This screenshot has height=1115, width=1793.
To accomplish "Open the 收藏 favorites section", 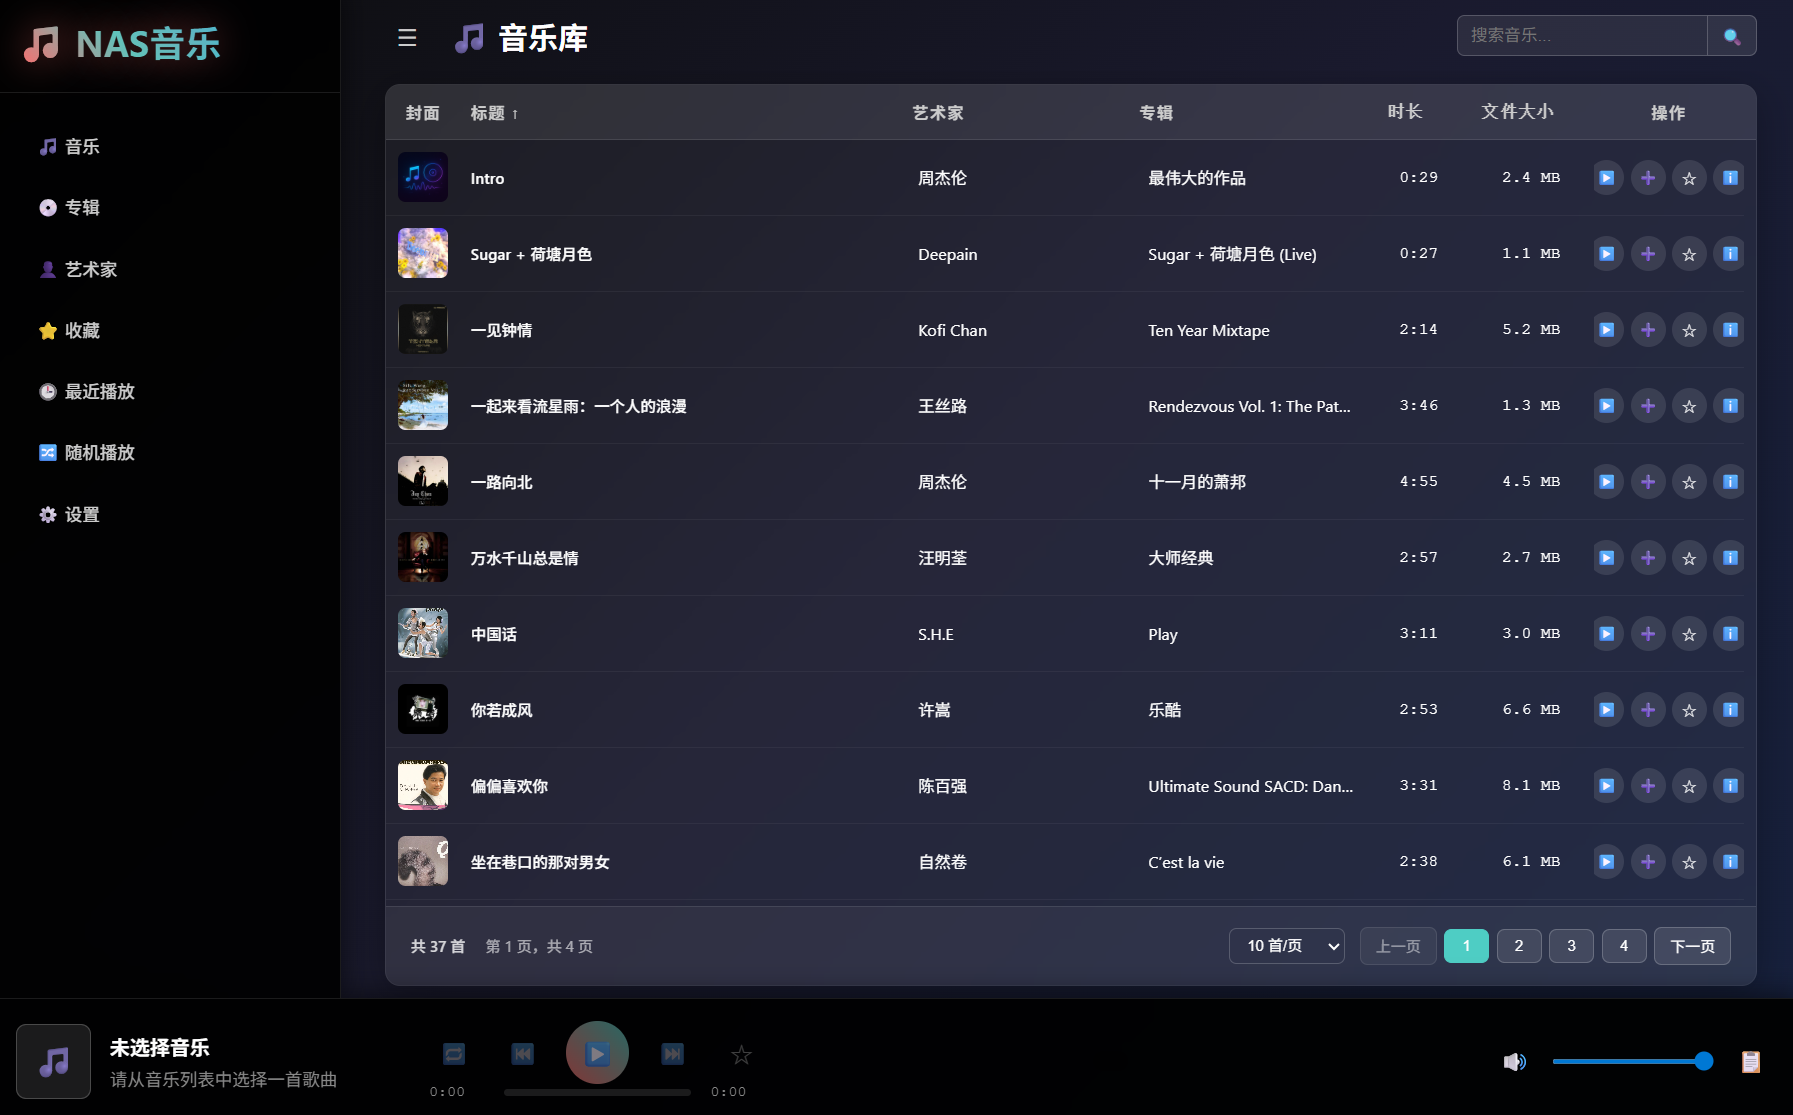I will point(82,330).
